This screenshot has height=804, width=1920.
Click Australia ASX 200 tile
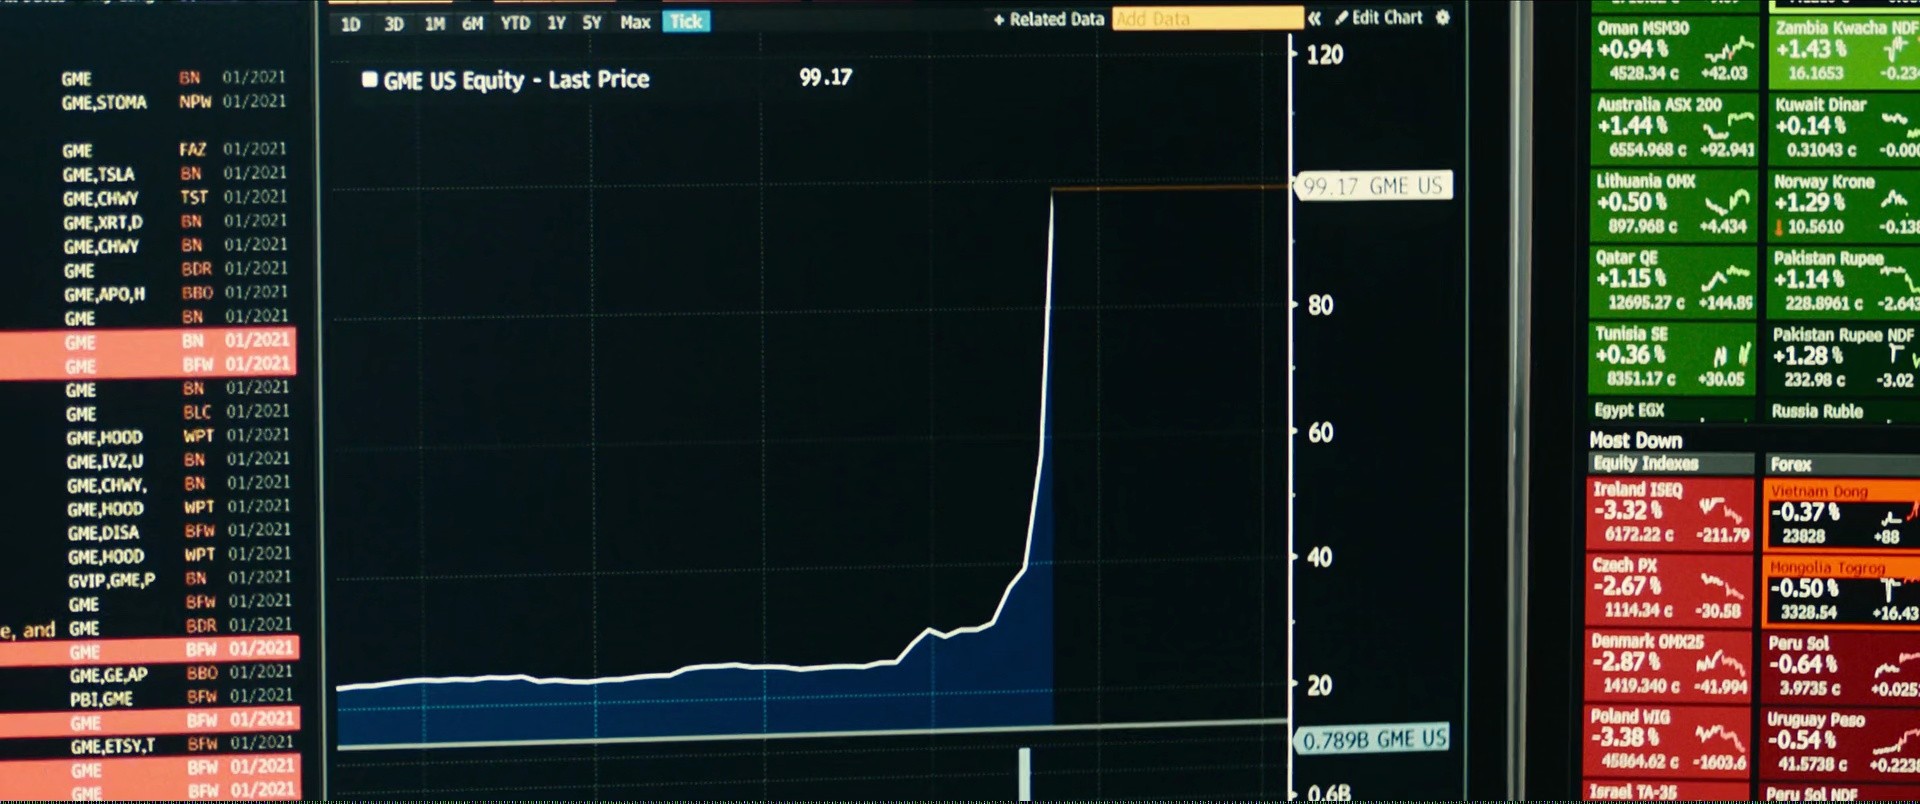(1674, 128)
